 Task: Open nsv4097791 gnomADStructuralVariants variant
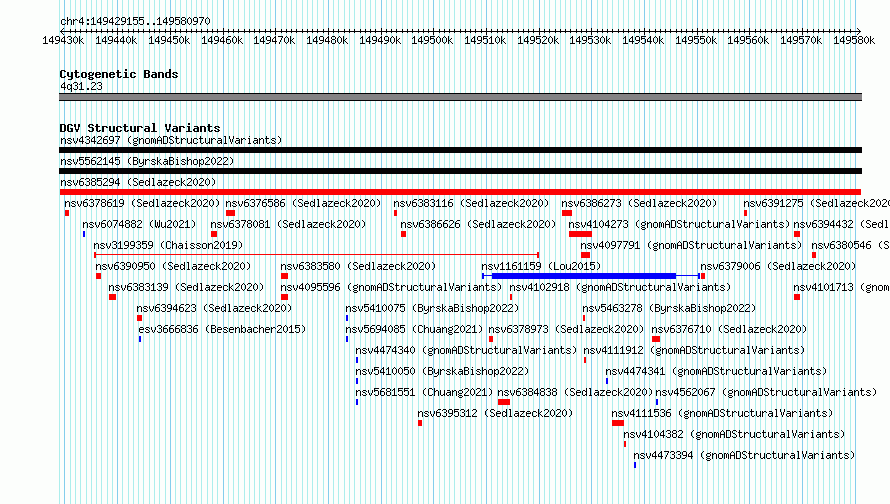tap(691, 245)
